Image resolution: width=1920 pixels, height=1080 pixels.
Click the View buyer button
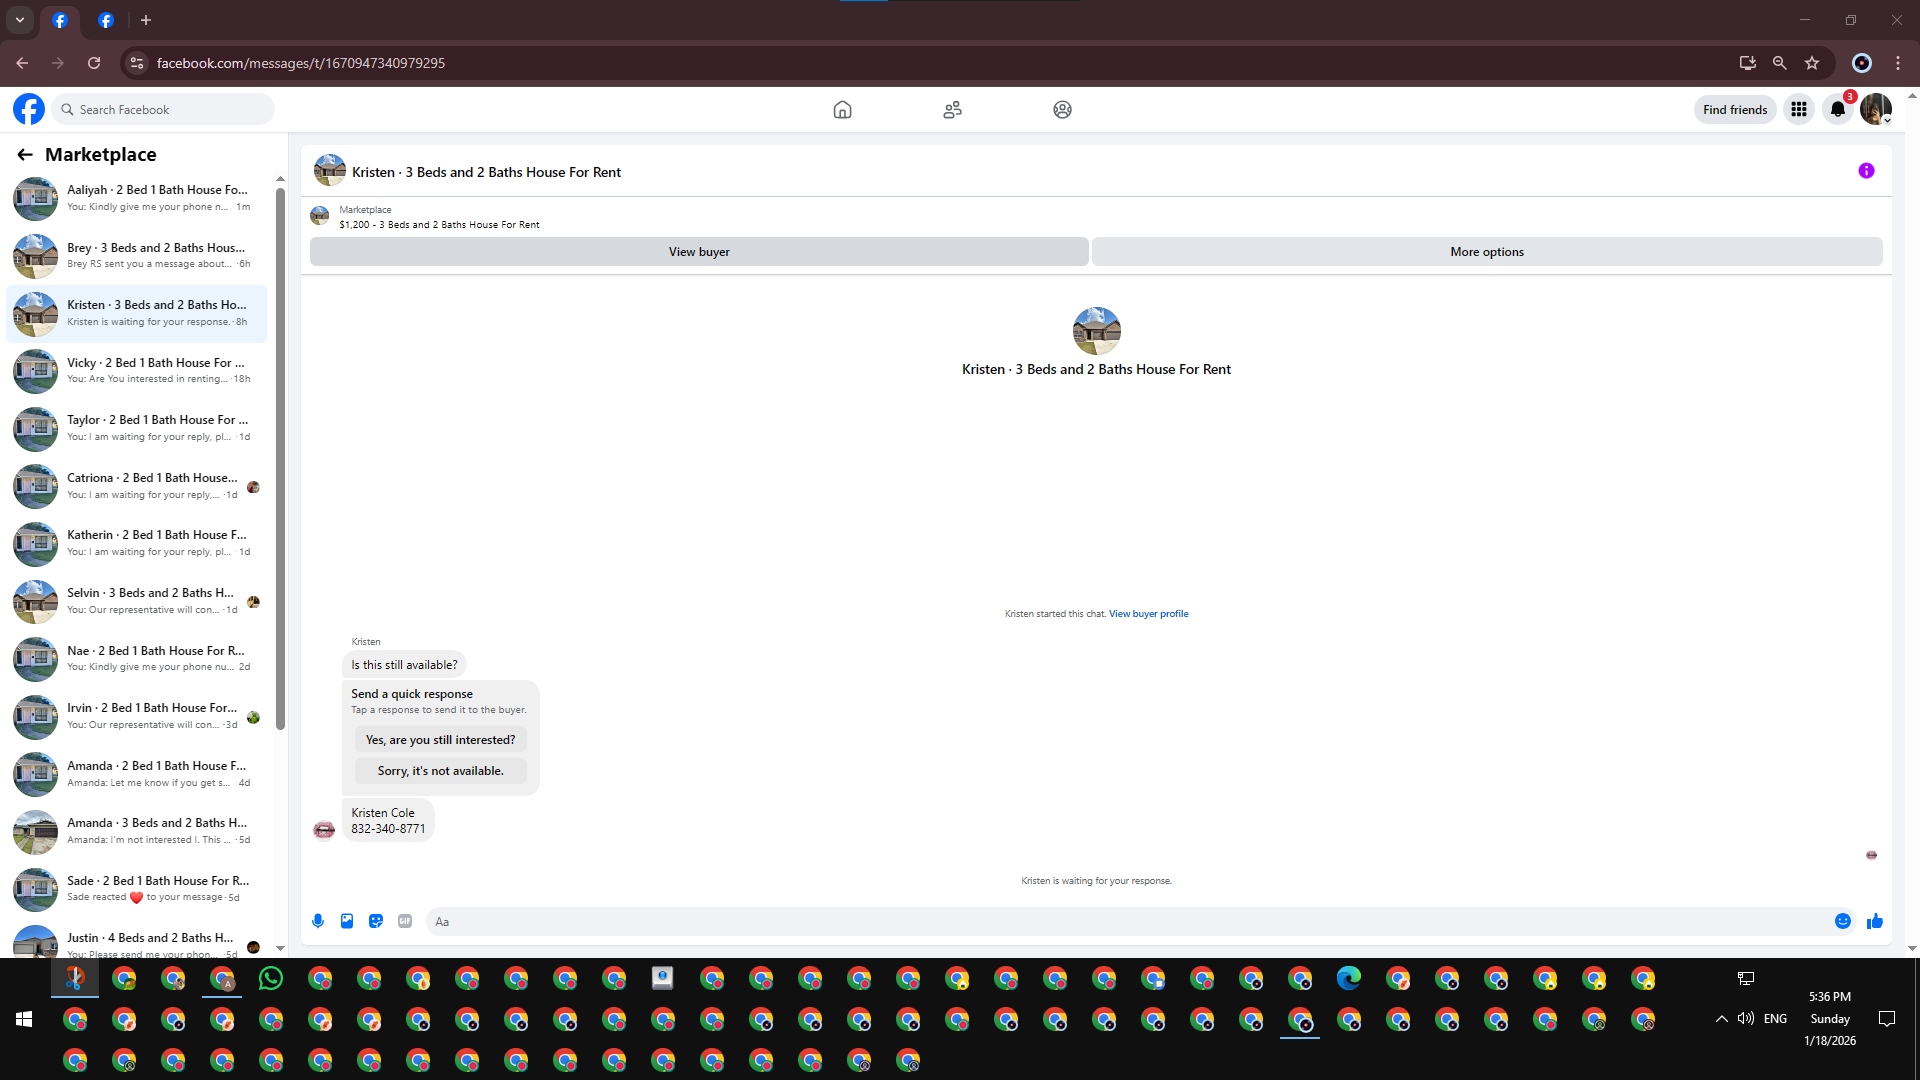(699, 252)
